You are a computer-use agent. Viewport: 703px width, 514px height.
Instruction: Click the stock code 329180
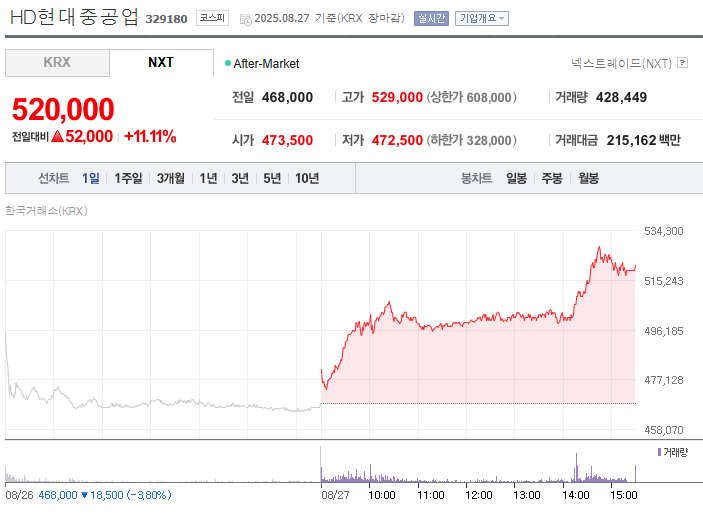pos(166,19)
